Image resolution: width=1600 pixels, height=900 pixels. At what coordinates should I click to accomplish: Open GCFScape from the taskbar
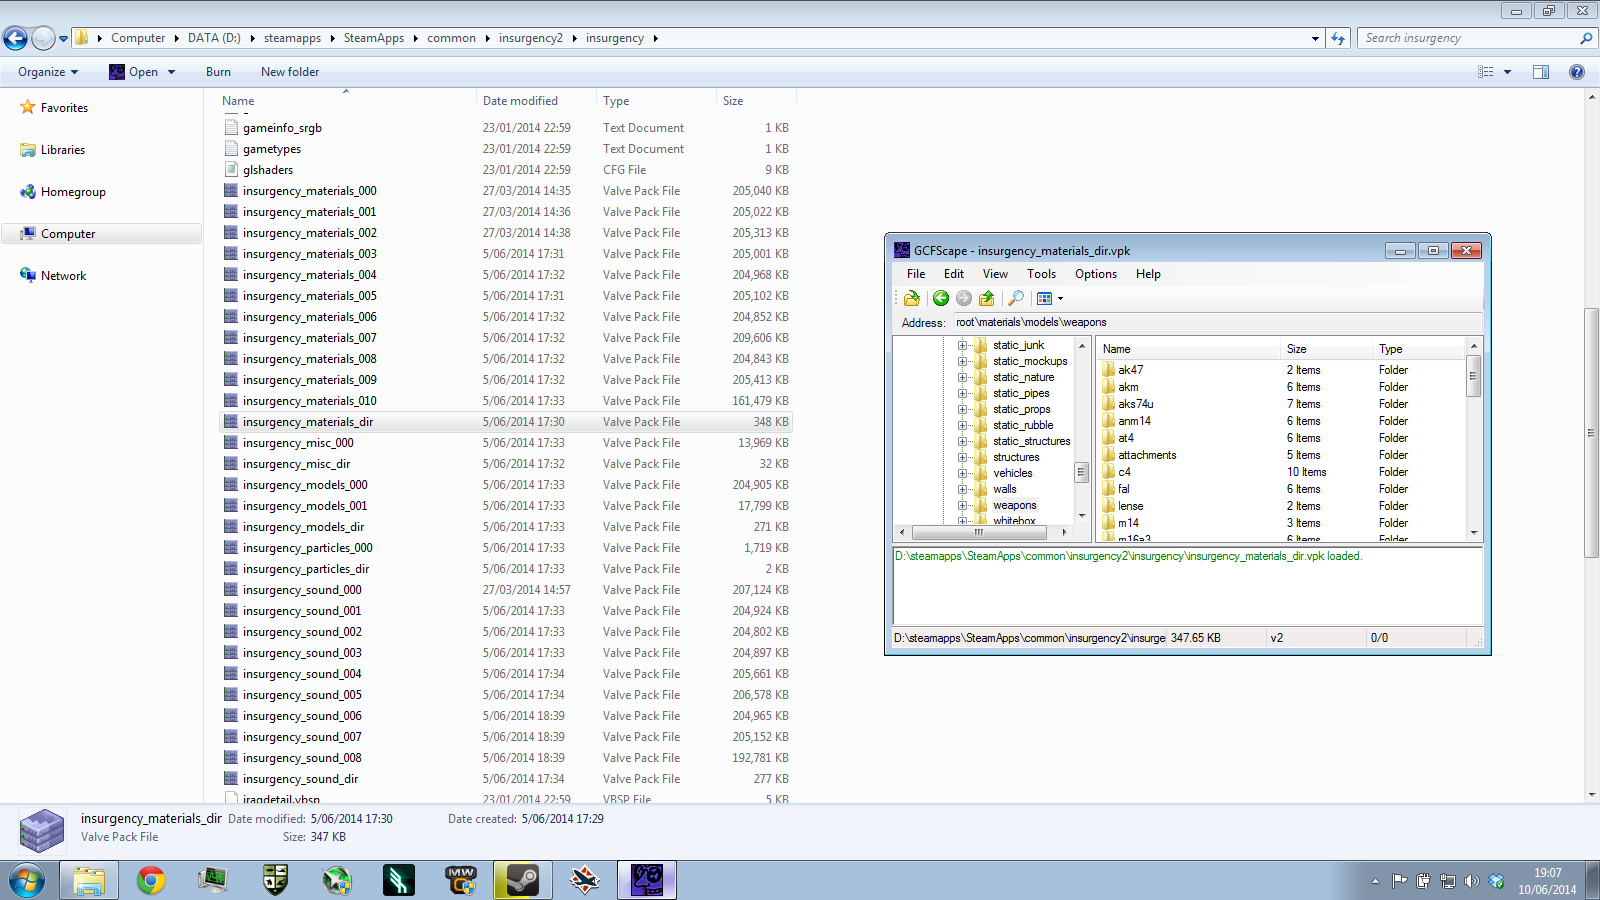click(647, 880)
